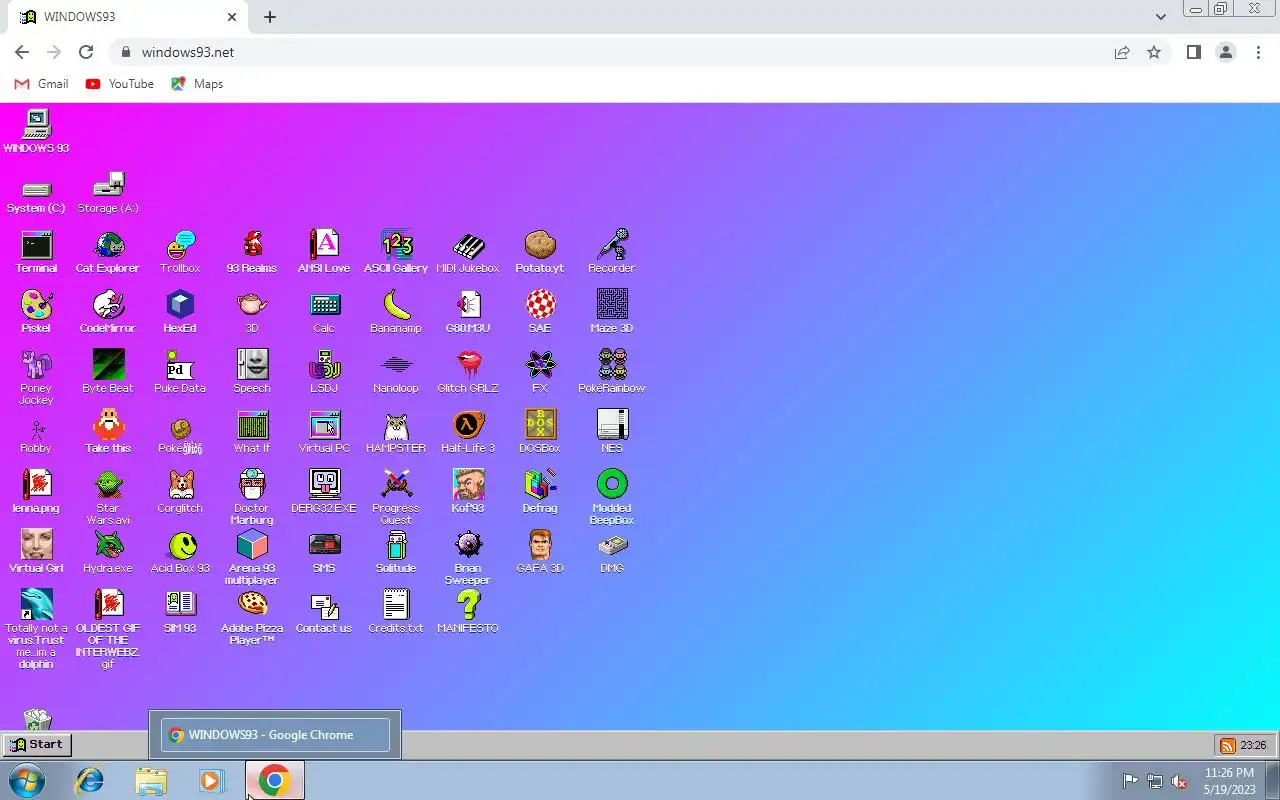This screenshot has height=800, width=1280.
Task: Open a new Chrome tab
Action: 270,17
